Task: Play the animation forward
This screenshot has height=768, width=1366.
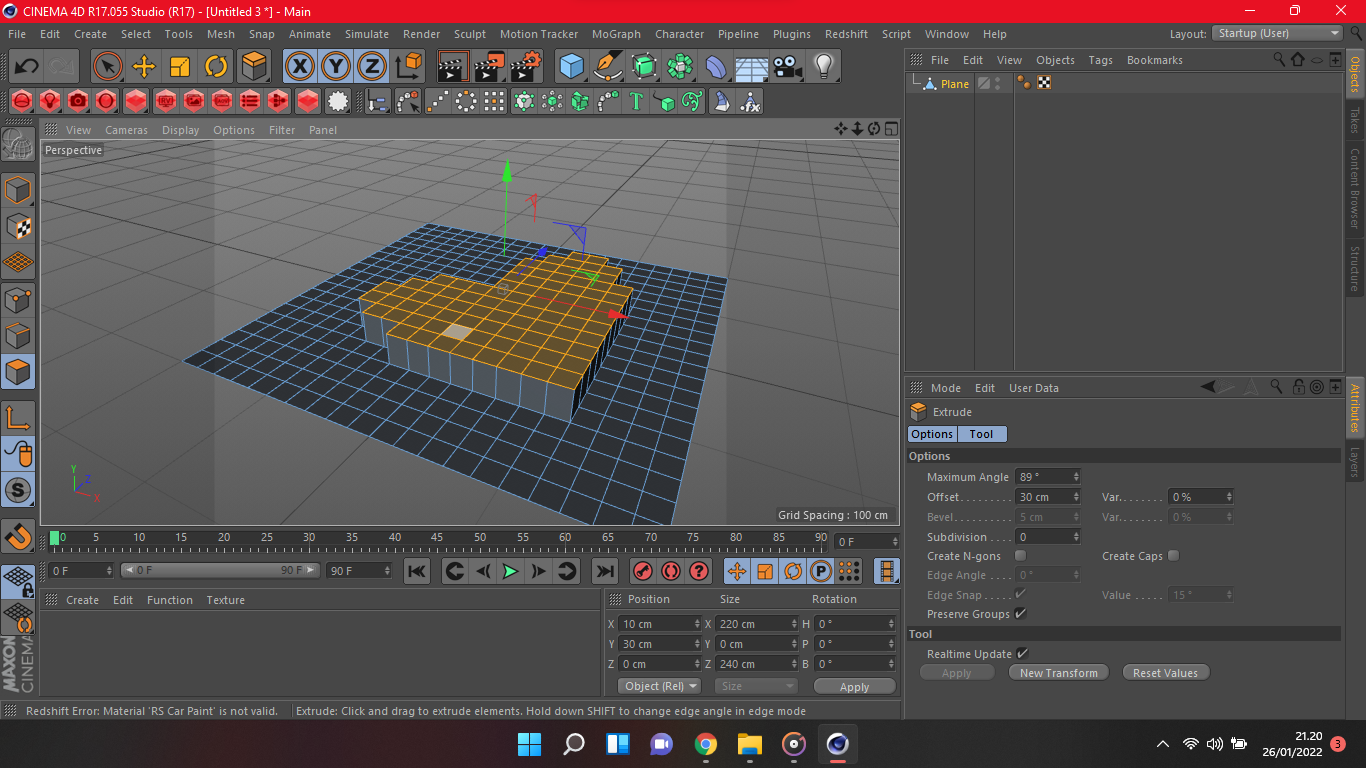Action: point(510,571)
